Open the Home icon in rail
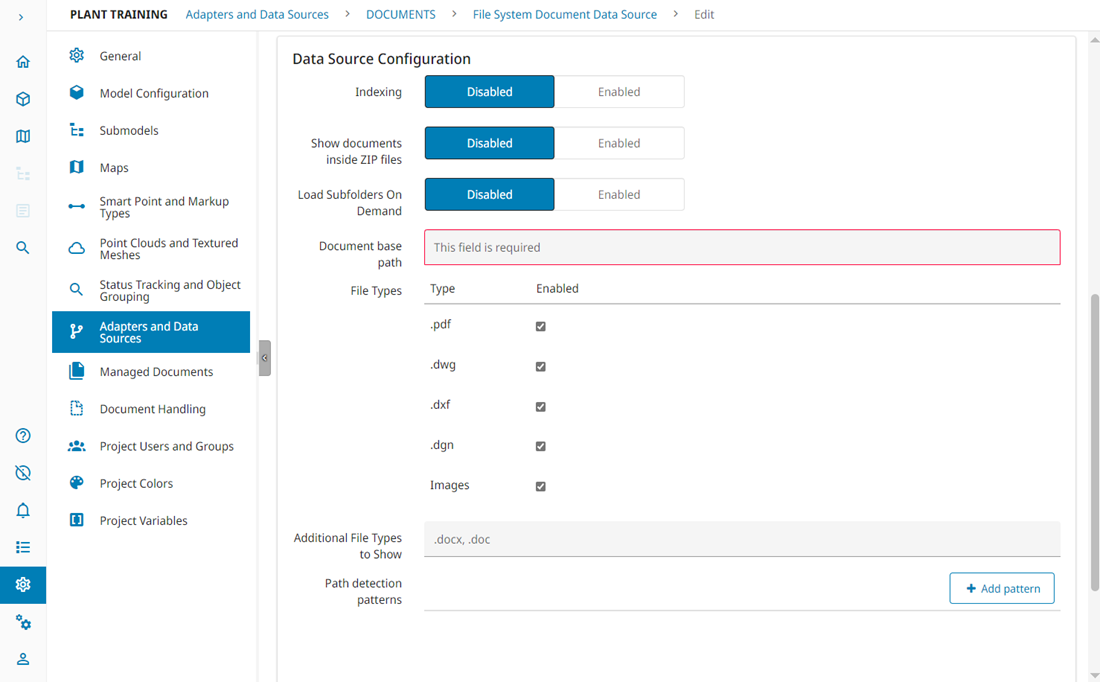 click(x=22, y=62)
